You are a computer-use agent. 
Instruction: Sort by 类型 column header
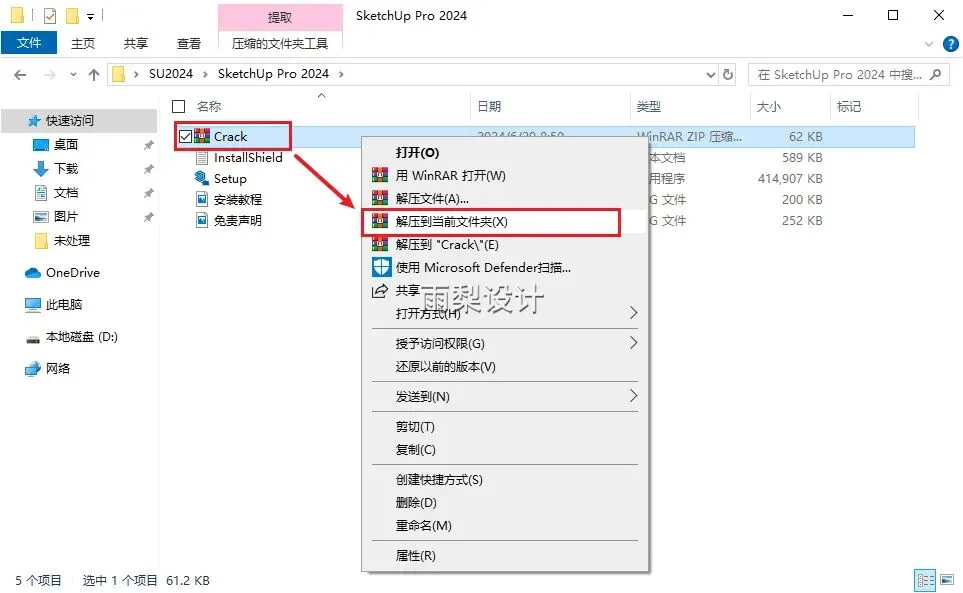click(649, 107)
